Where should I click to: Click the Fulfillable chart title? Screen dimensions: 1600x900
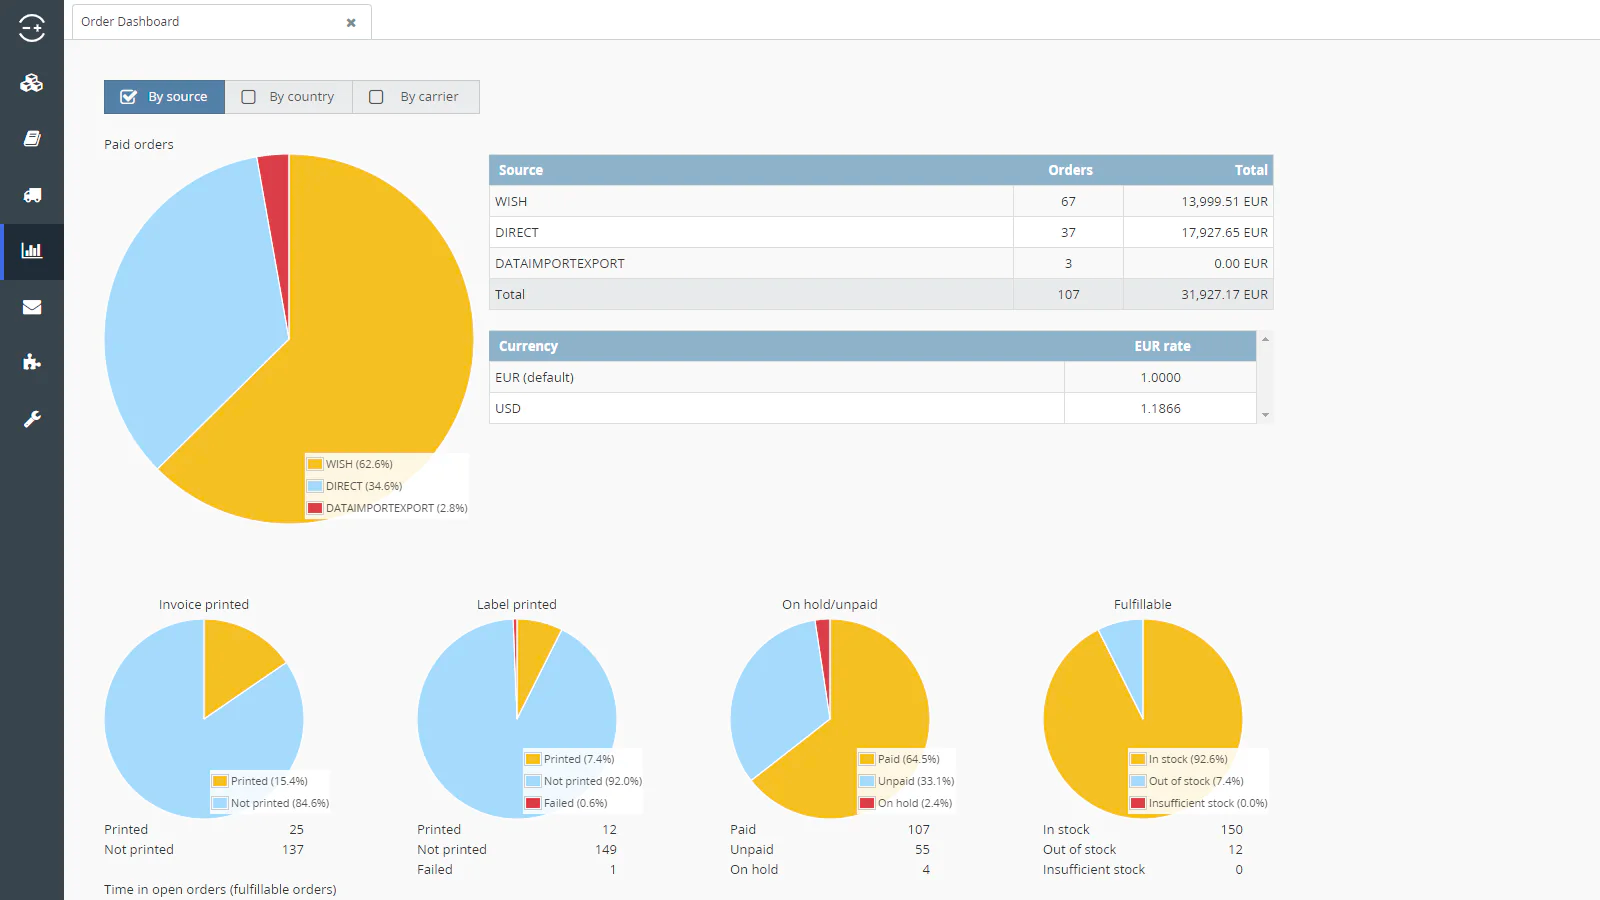click(x=1143, y=605)
